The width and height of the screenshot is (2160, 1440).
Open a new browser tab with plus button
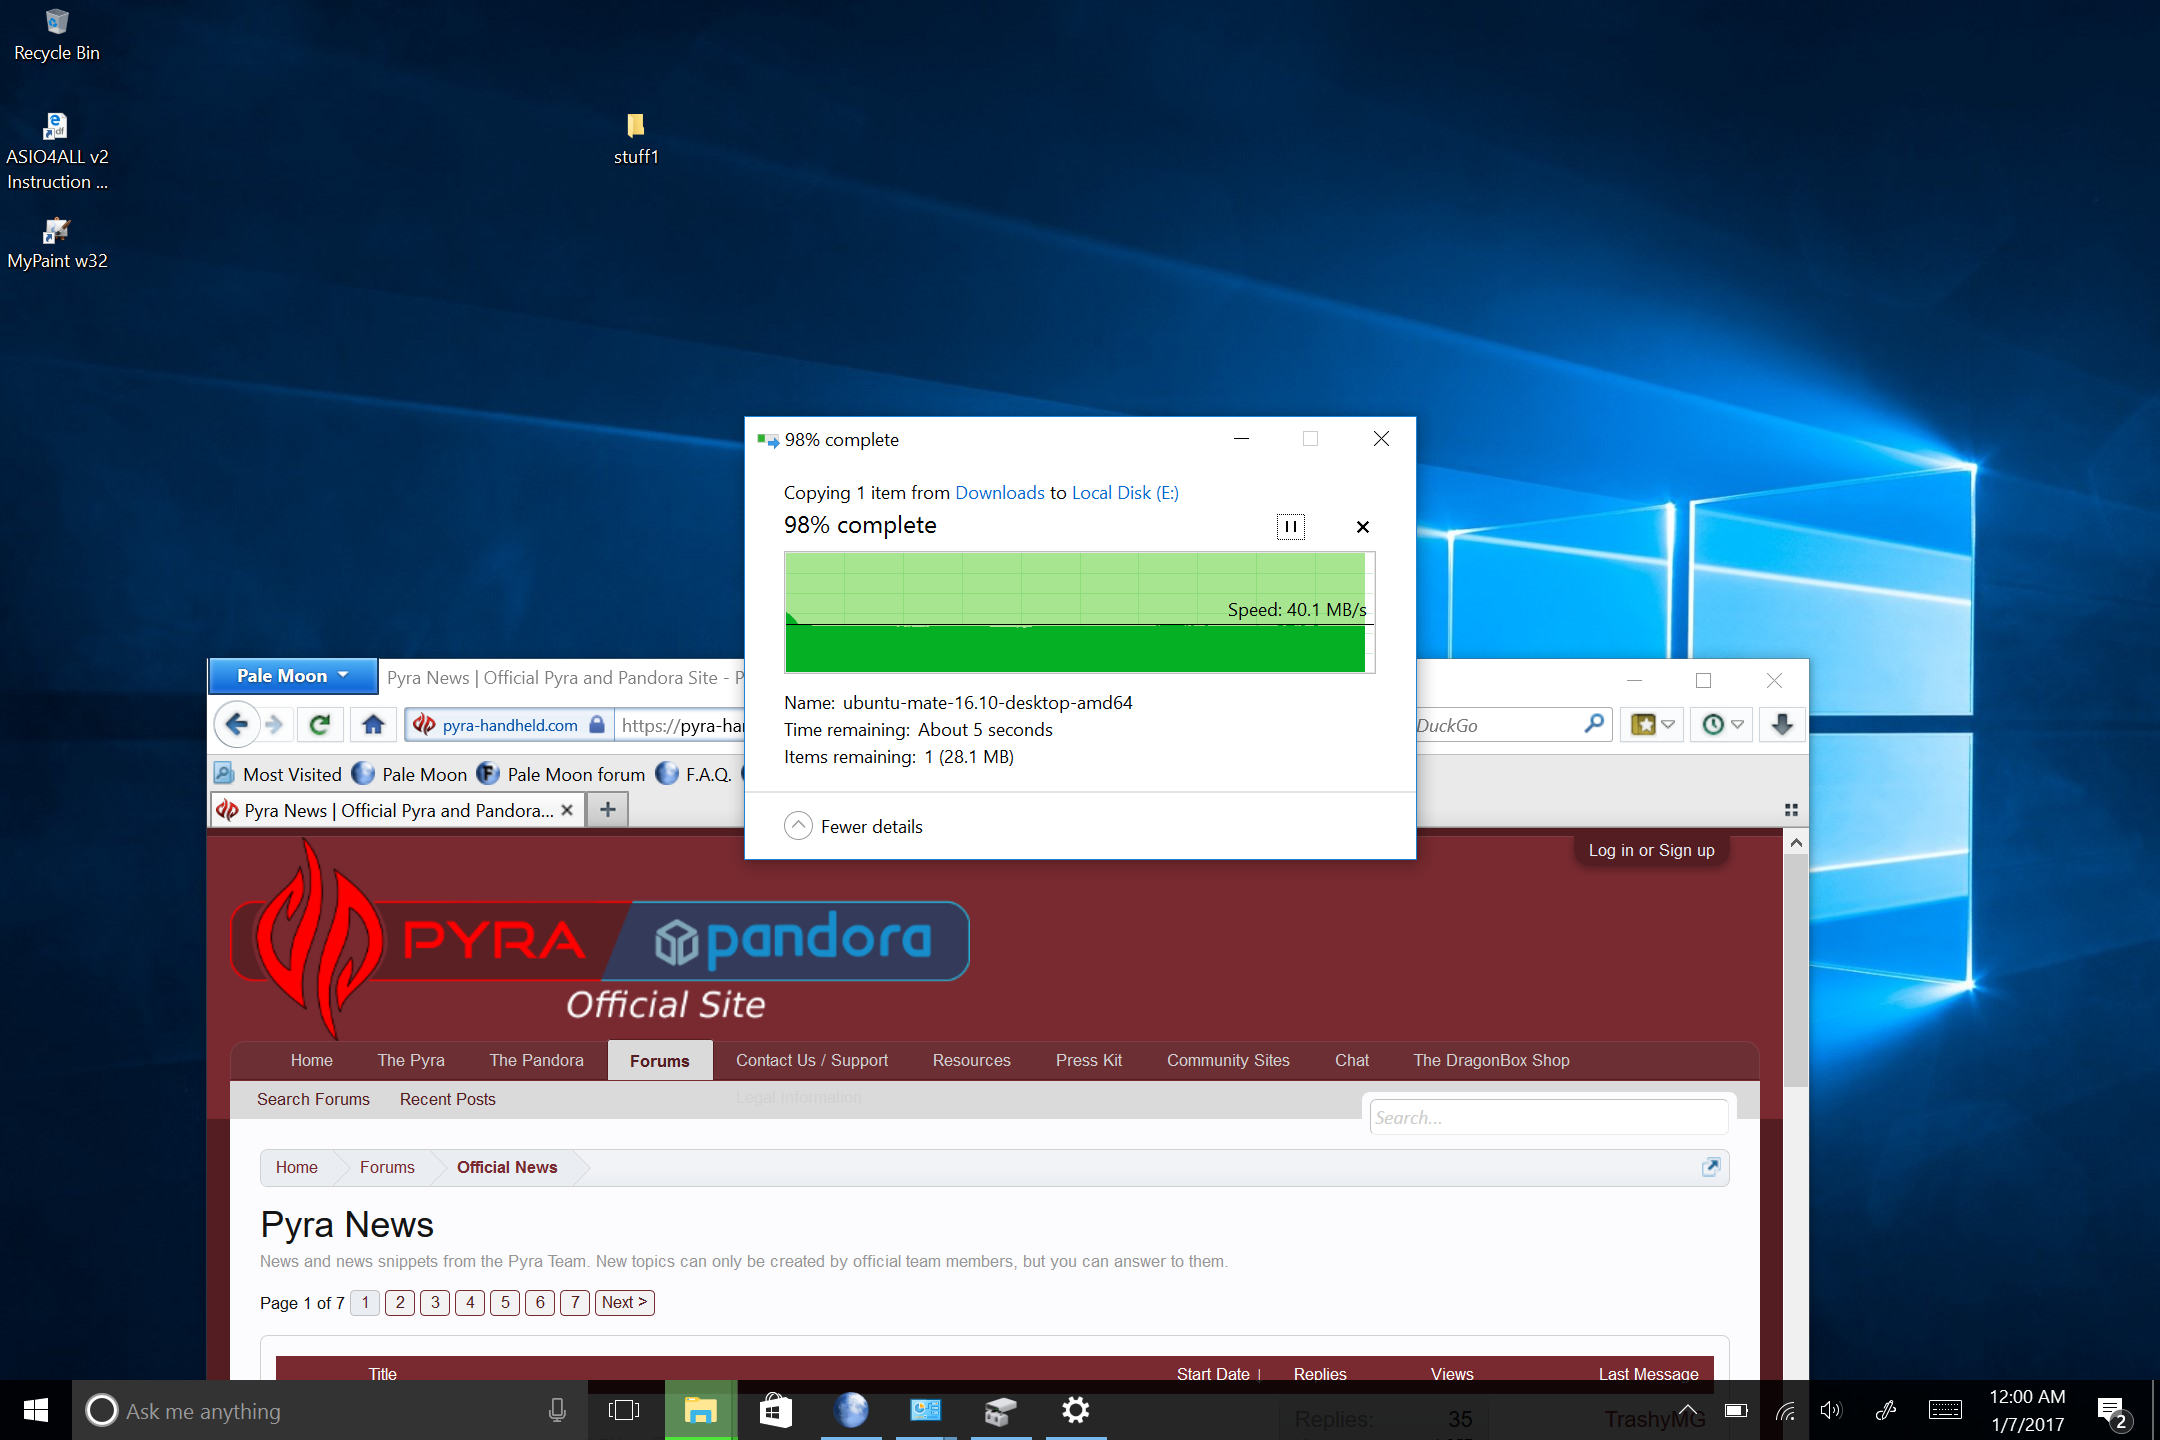click(x=607, y=809)
